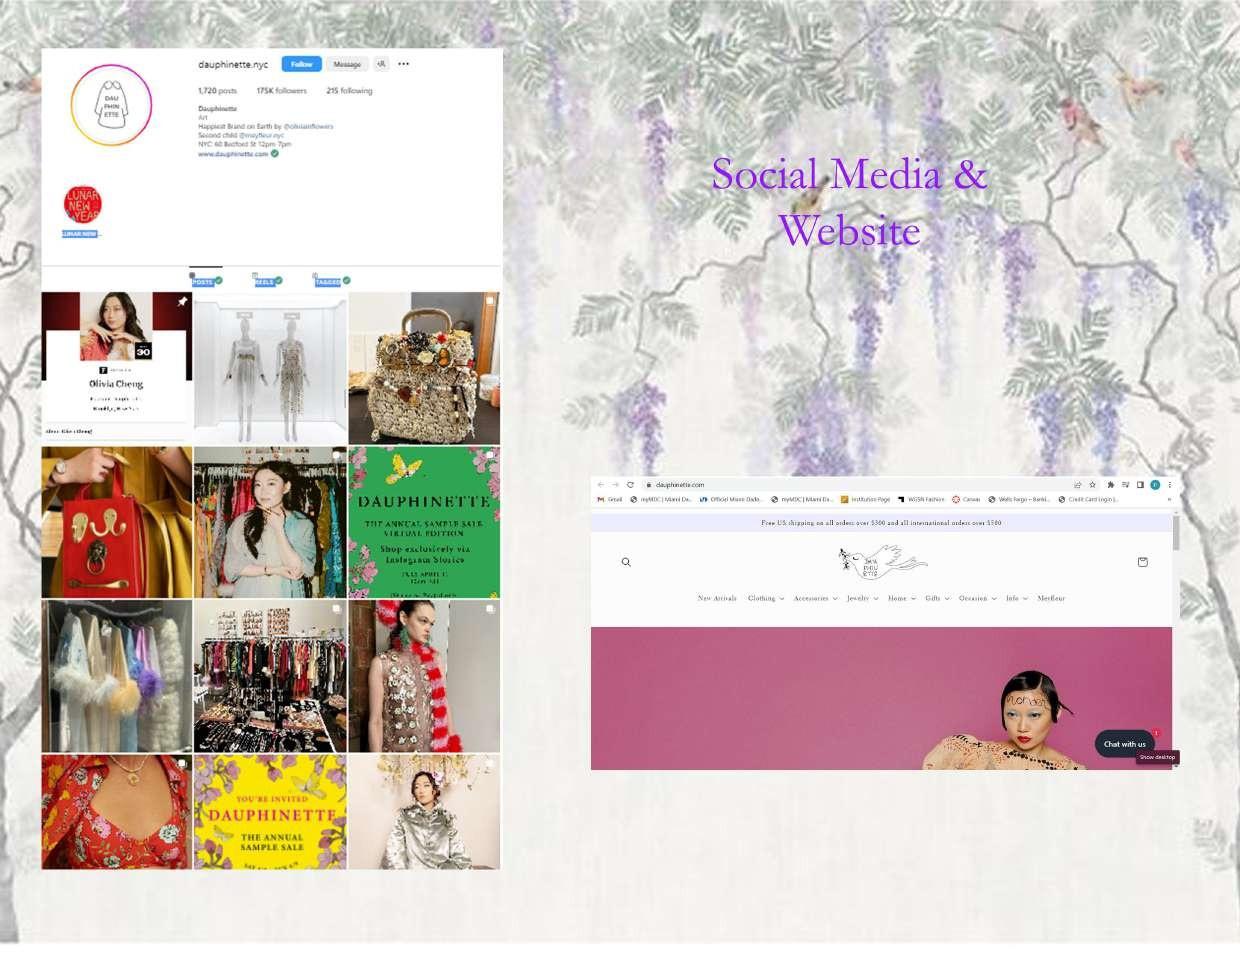The width and height of the screenshot is (1240, 958).
Task: Click the share page icon in the address bar
Action: 1077,485
